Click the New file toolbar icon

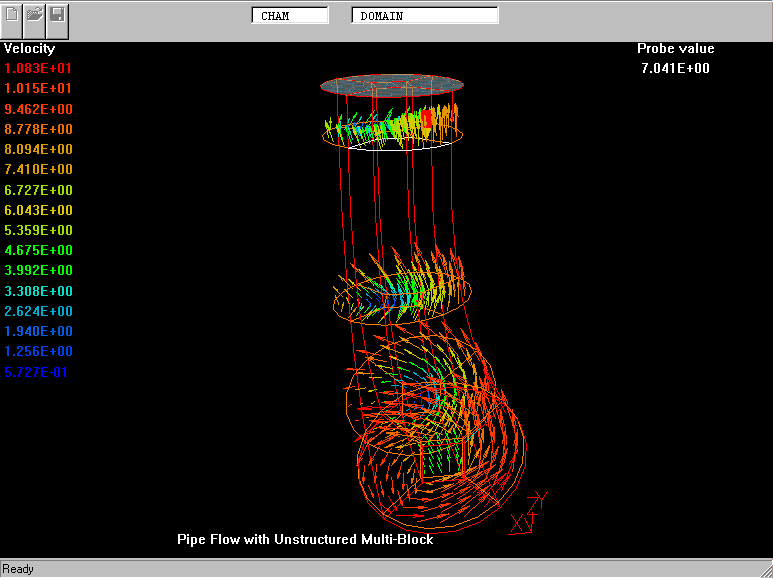pyautogui.click(x=13, y=16)
